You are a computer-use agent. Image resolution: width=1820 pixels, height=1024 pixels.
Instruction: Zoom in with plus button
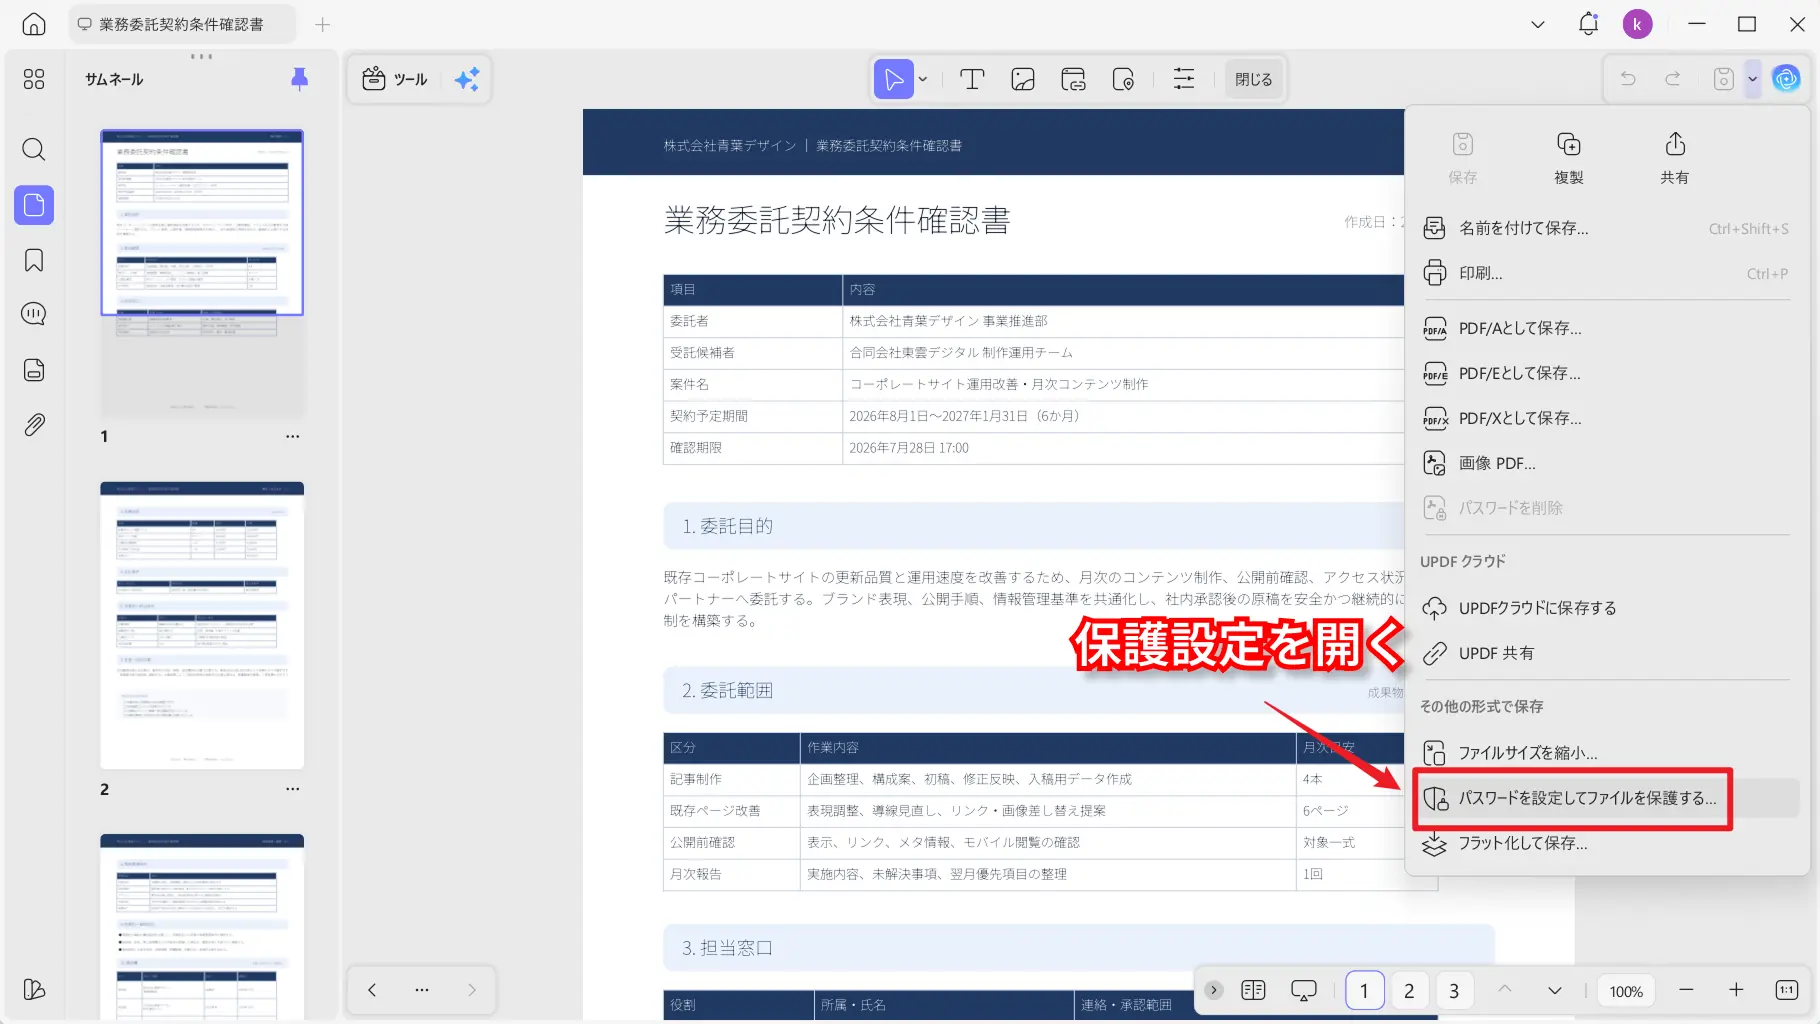coord(1736,990)
